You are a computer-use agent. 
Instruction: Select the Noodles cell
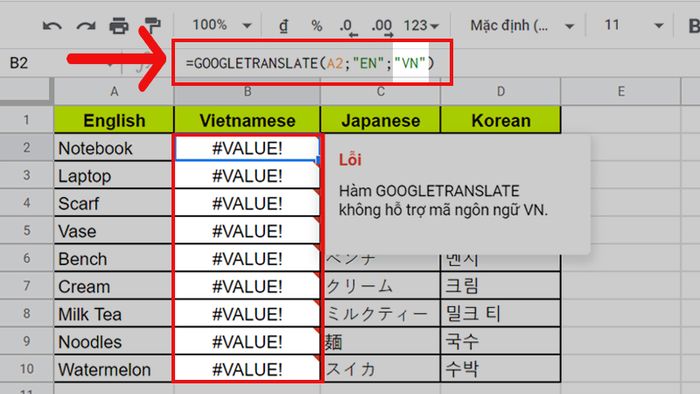114,341
